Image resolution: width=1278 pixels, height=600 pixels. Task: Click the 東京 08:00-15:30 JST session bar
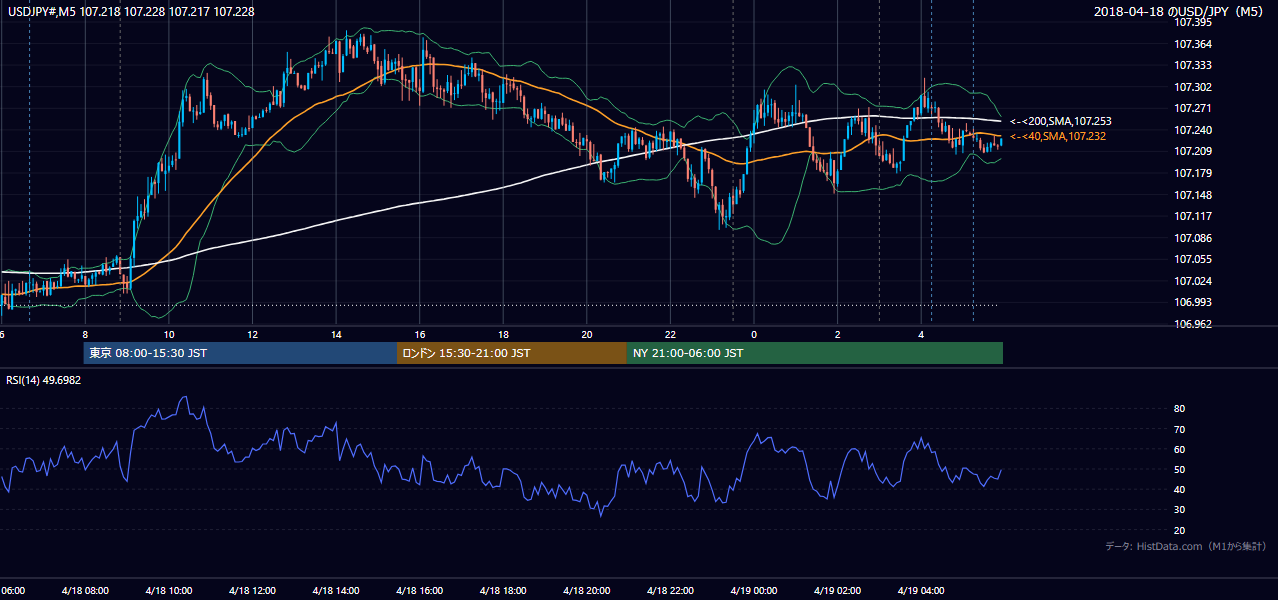(241, 353)
